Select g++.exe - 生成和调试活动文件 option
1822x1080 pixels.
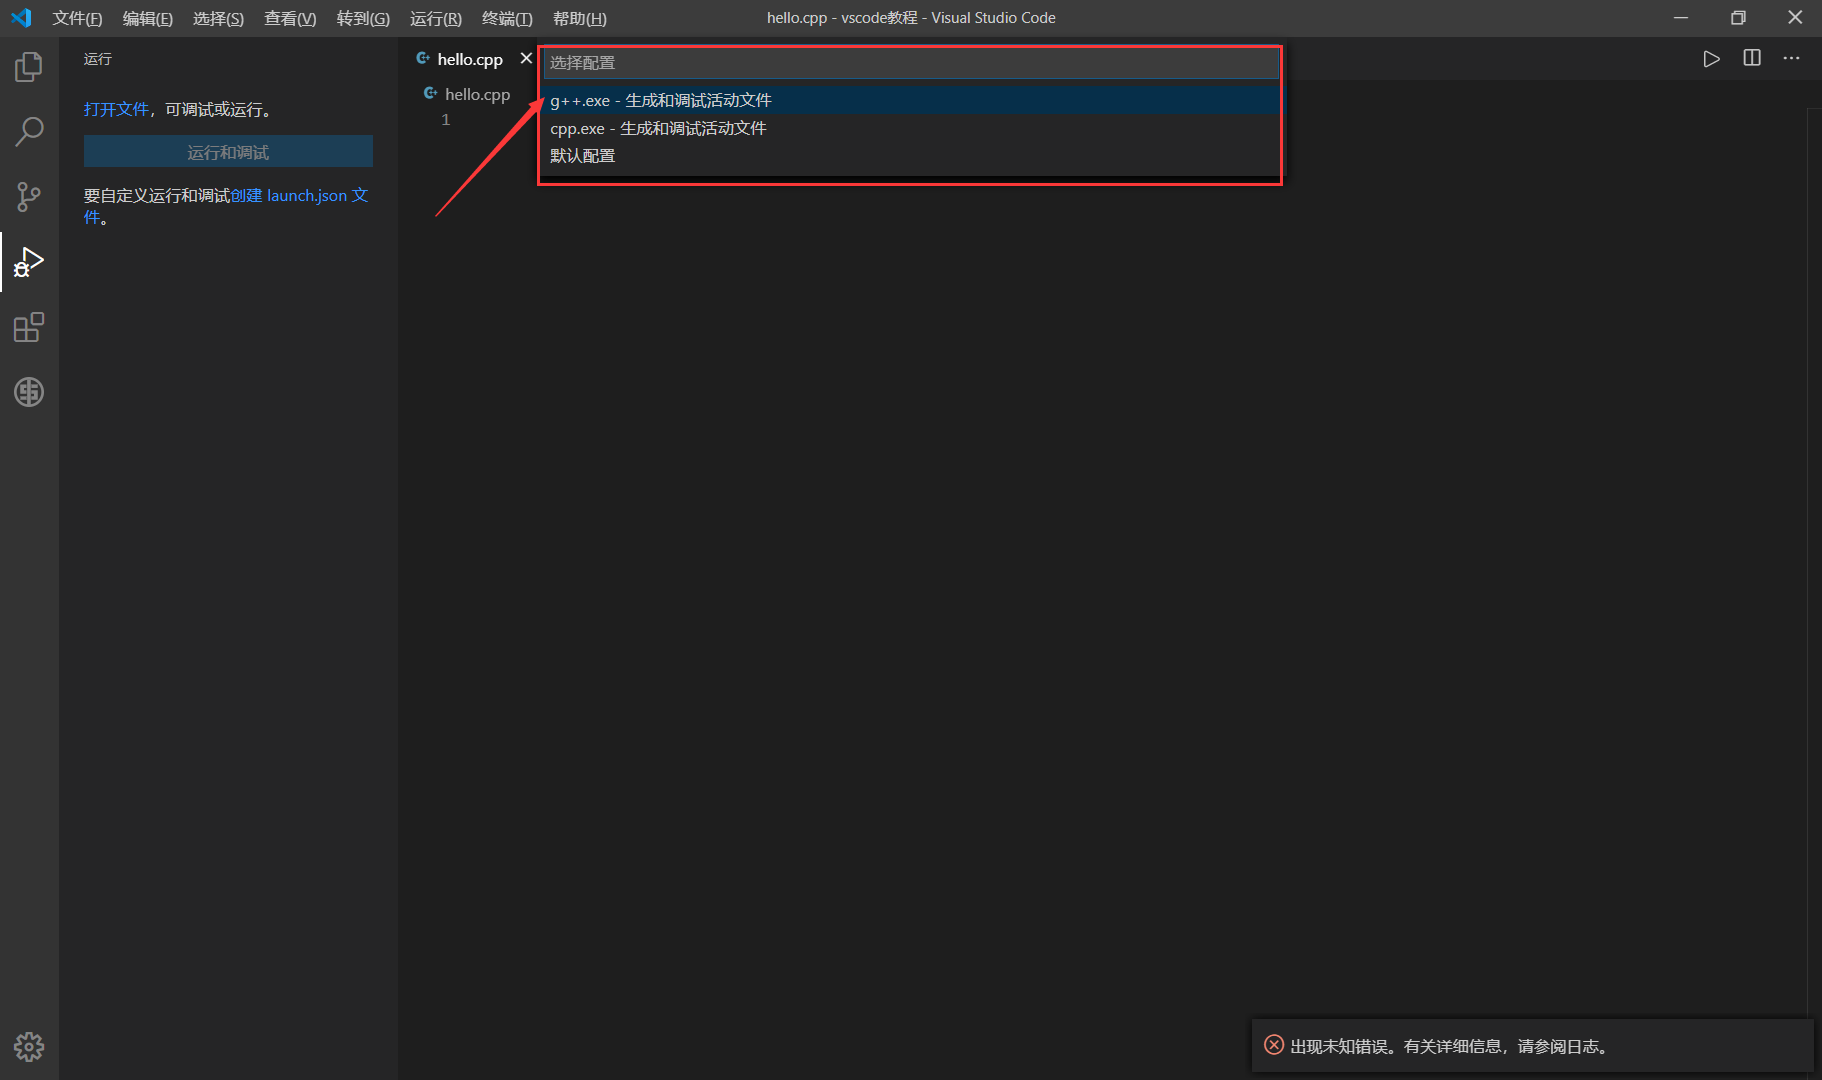(x=911, y=100)
